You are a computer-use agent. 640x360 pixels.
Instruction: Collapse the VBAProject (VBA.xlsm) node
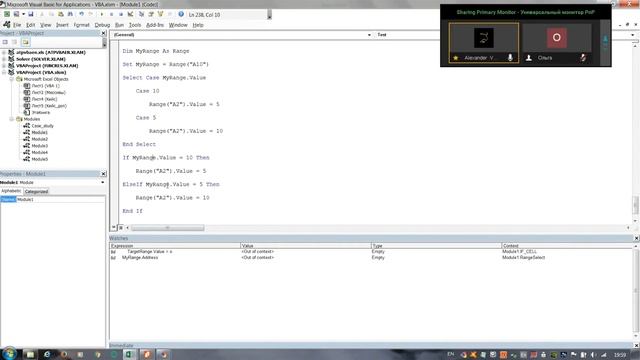pos(4,72)
